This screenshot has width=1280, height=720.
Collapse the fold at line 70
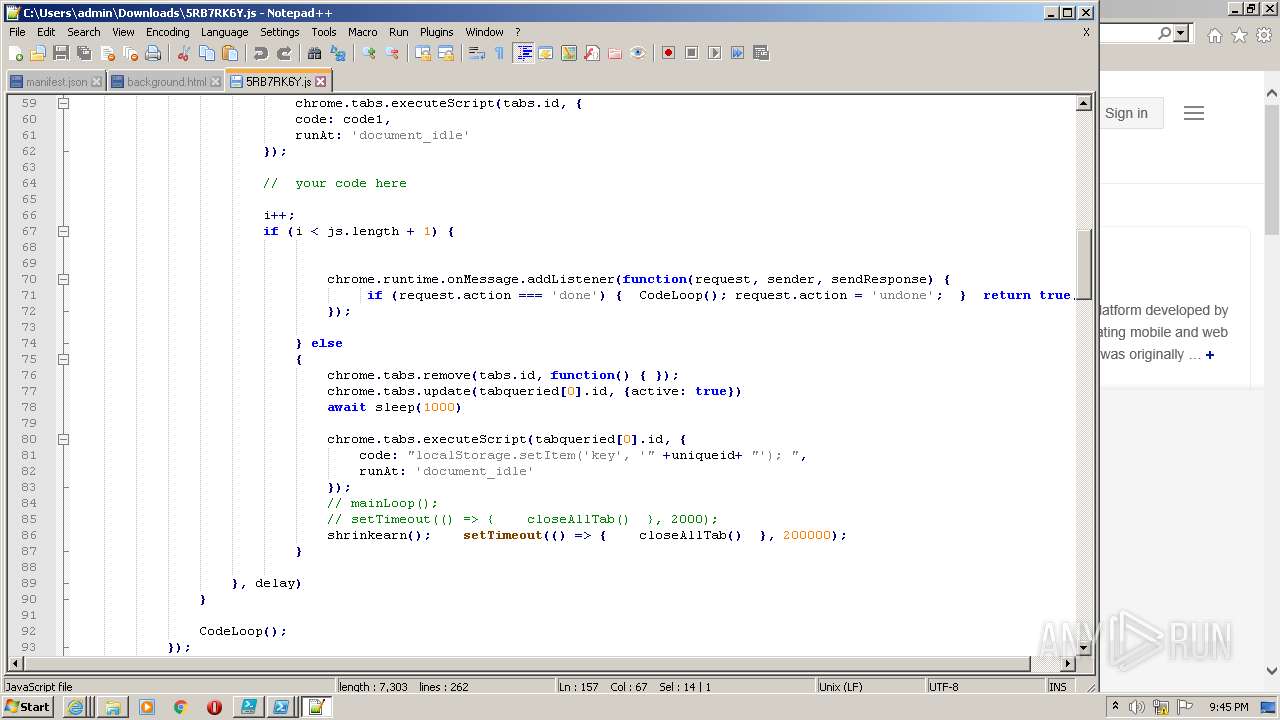[63, 279]
